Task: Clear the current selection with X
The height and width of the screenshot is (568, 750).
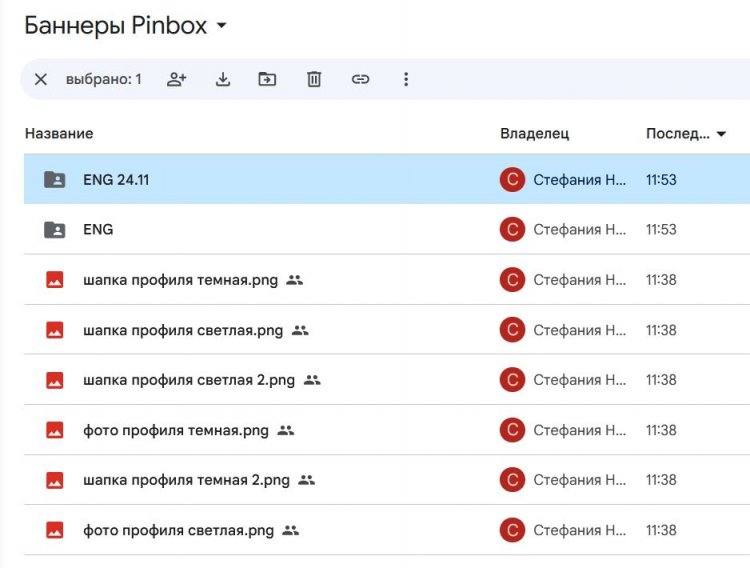Action: (x=41, y=80)
